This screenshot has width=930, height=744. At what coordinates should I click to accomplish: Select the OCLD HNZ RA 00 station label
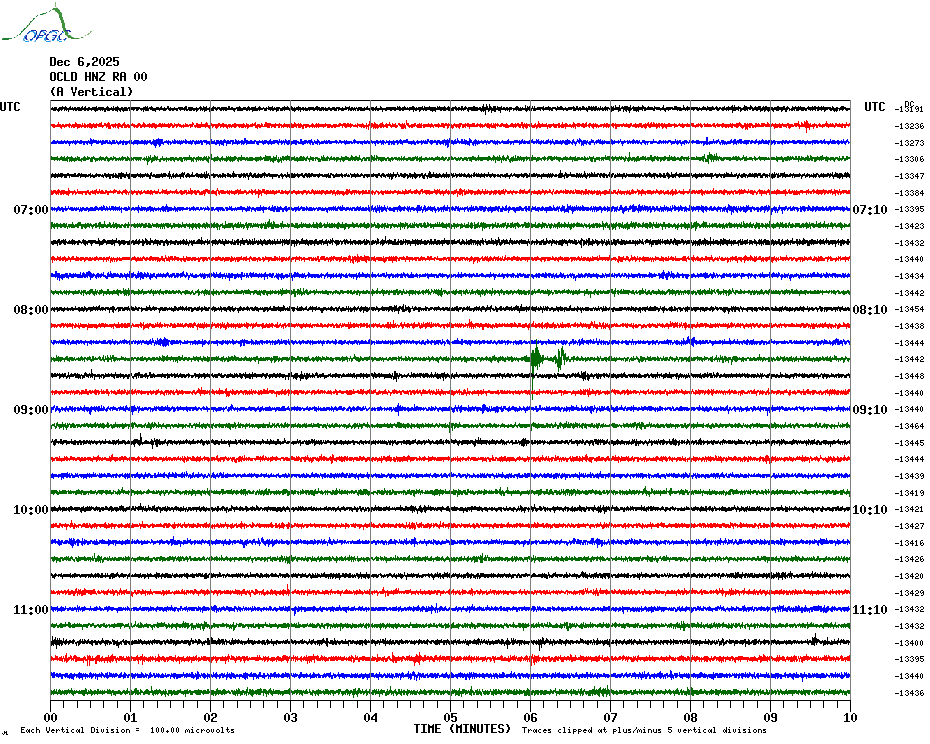98,77
